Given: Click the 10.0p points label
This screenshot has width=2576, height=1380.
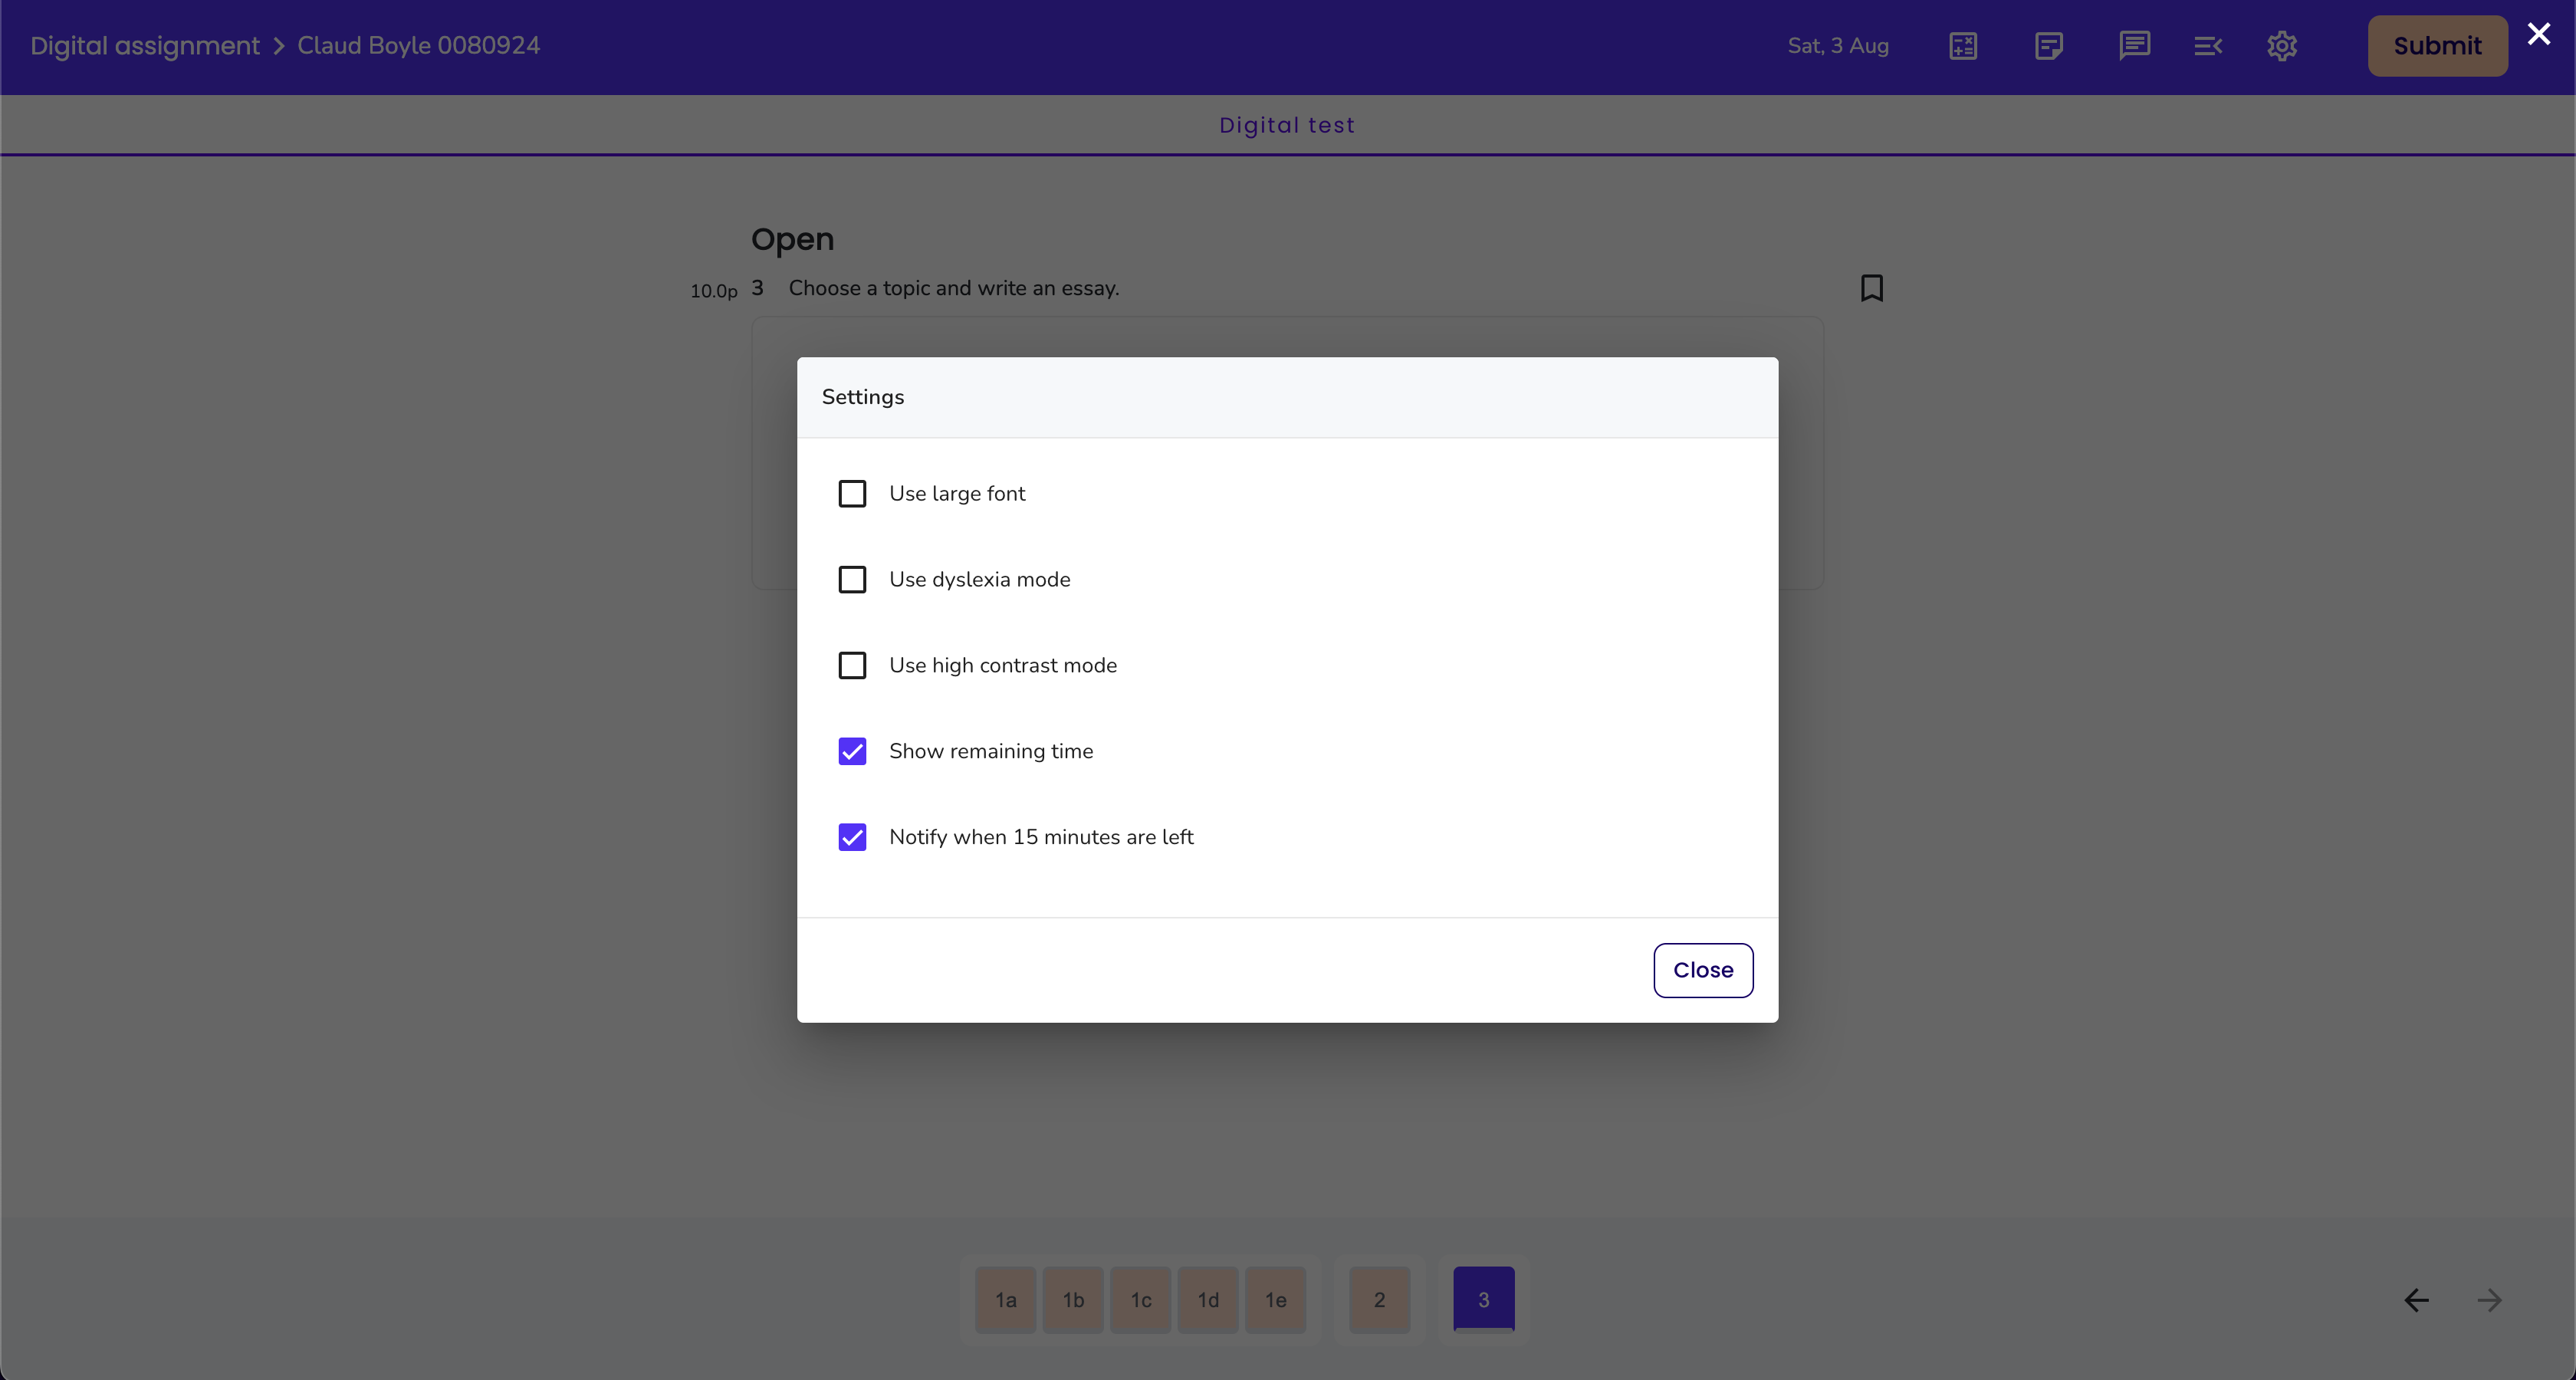Looking at the screenshot, I should (x=714, y=291).
